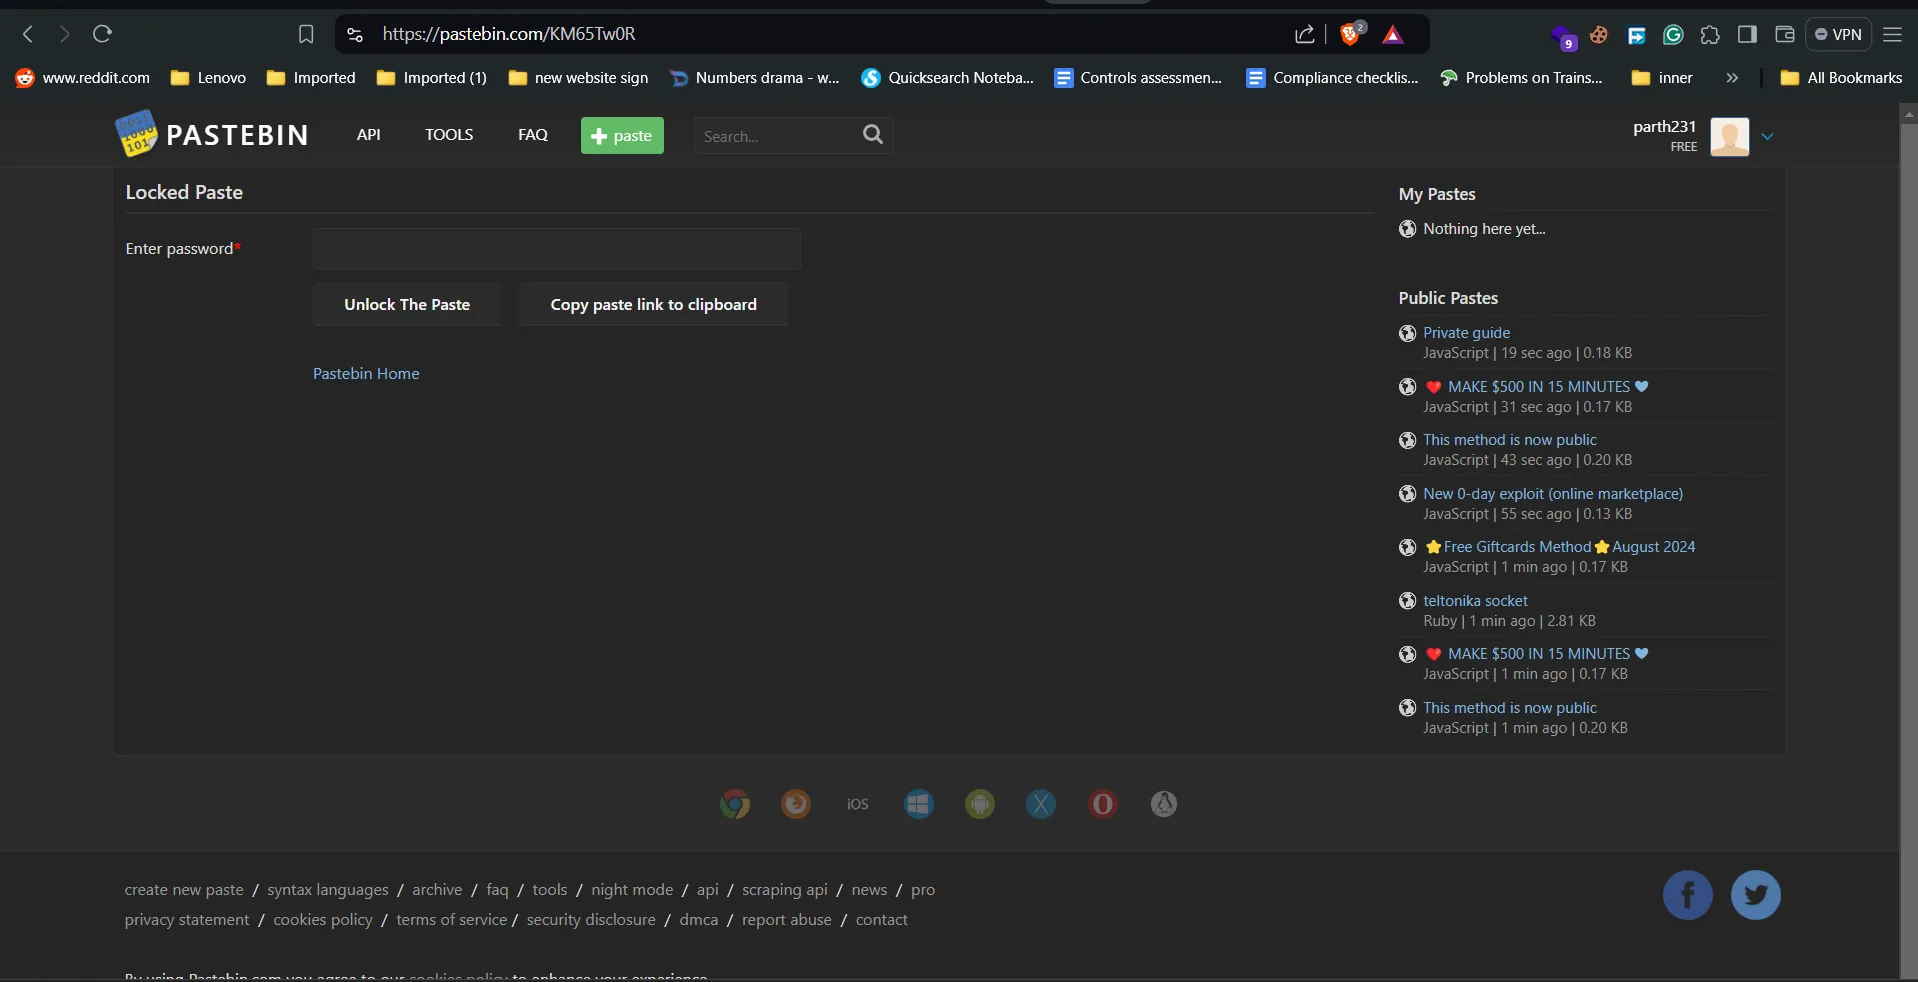Click the Firefox add-on icon
This screenshot has height=982, width=1918.
796,804
